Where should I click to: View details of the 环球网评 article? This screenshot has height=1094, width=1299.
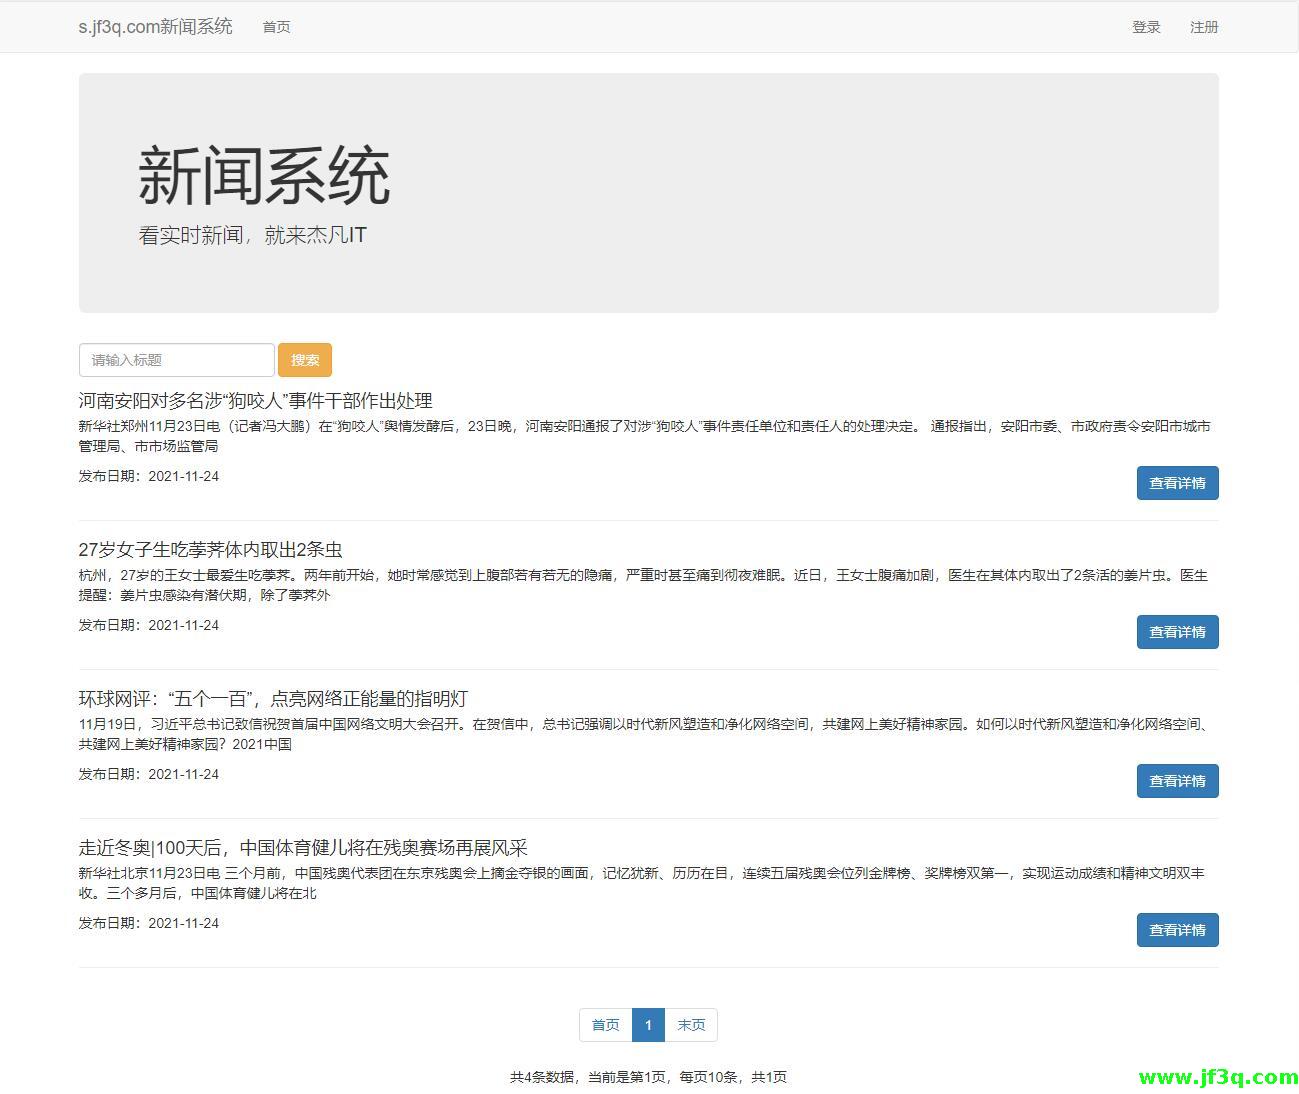pos(1177,781)
